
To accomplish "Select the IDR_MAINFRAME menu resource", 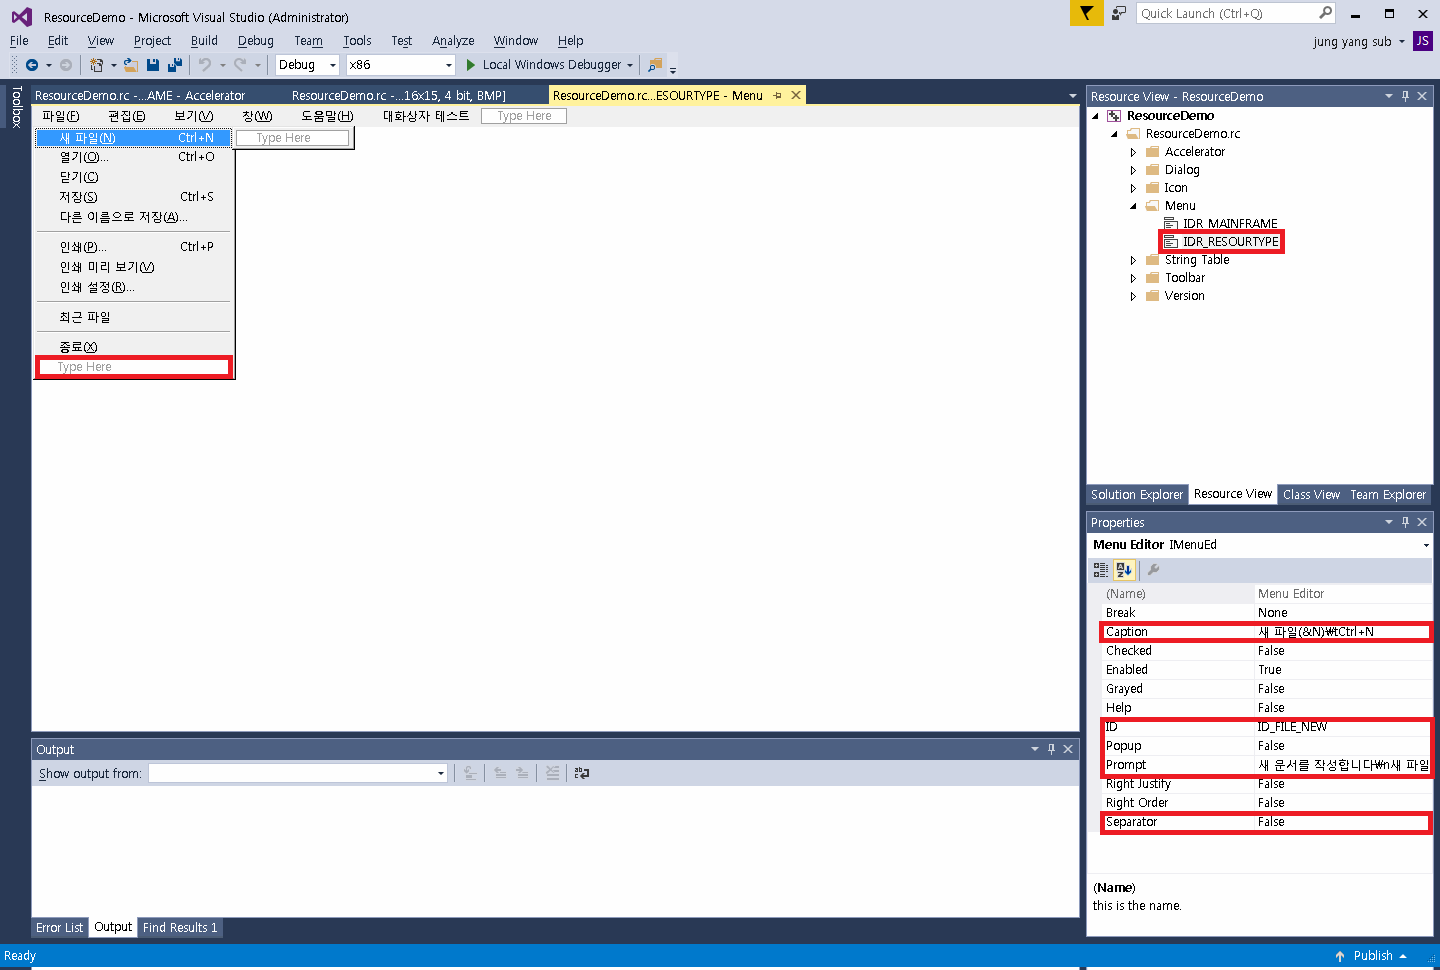I will [1229, 224].
